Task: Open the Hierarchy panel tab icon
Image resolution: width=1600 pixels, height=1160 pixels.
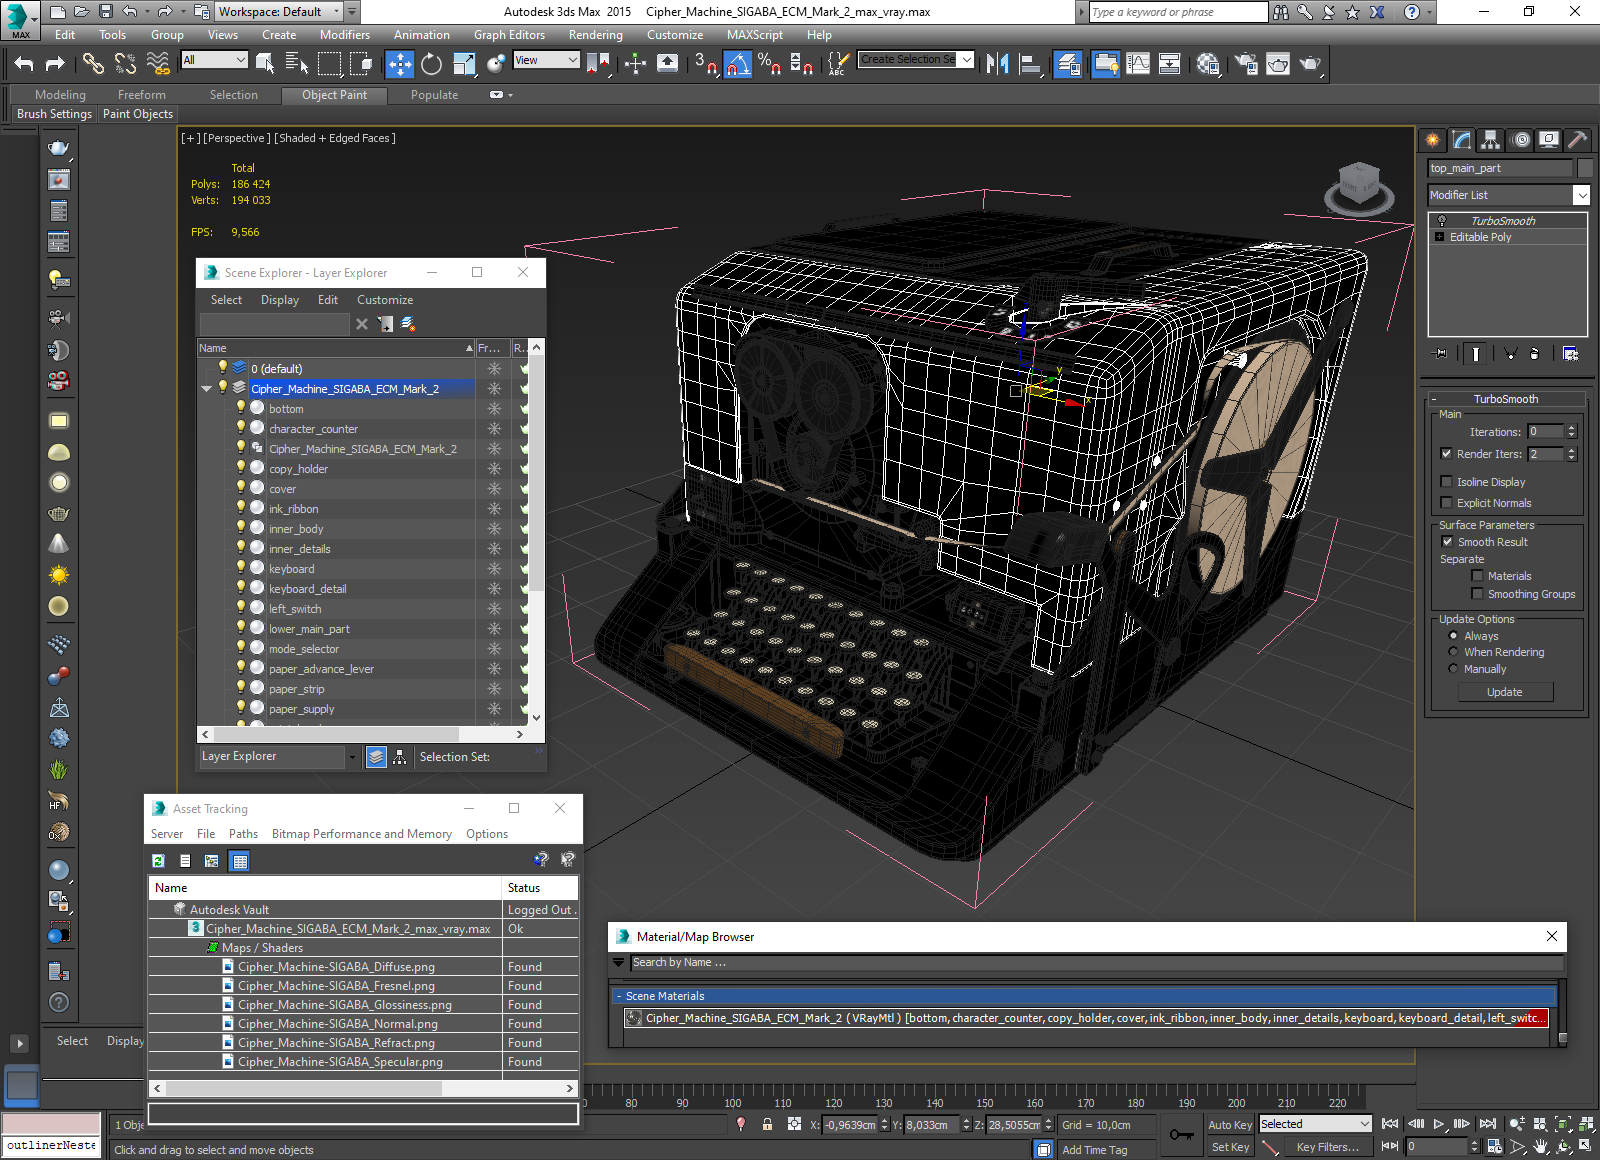Action: [x=1491, y=140]
